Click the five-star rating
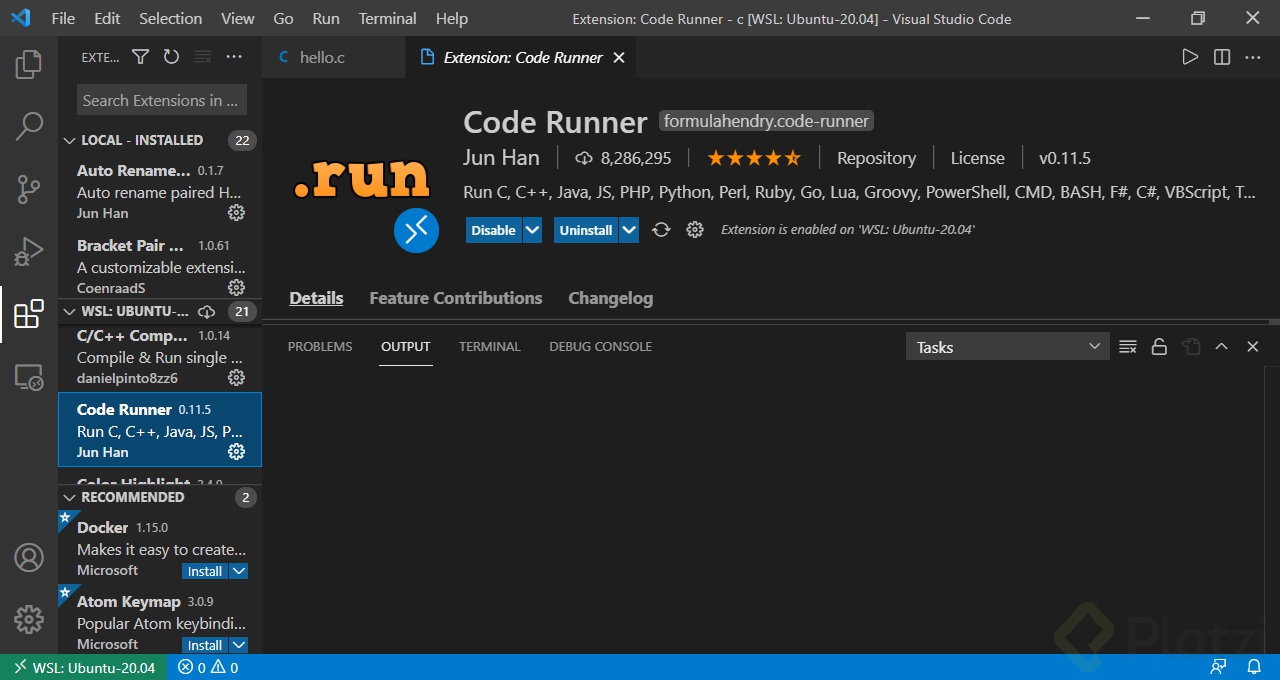The height and width of the screenshot is (680, 1280). (x=754, y=158)
